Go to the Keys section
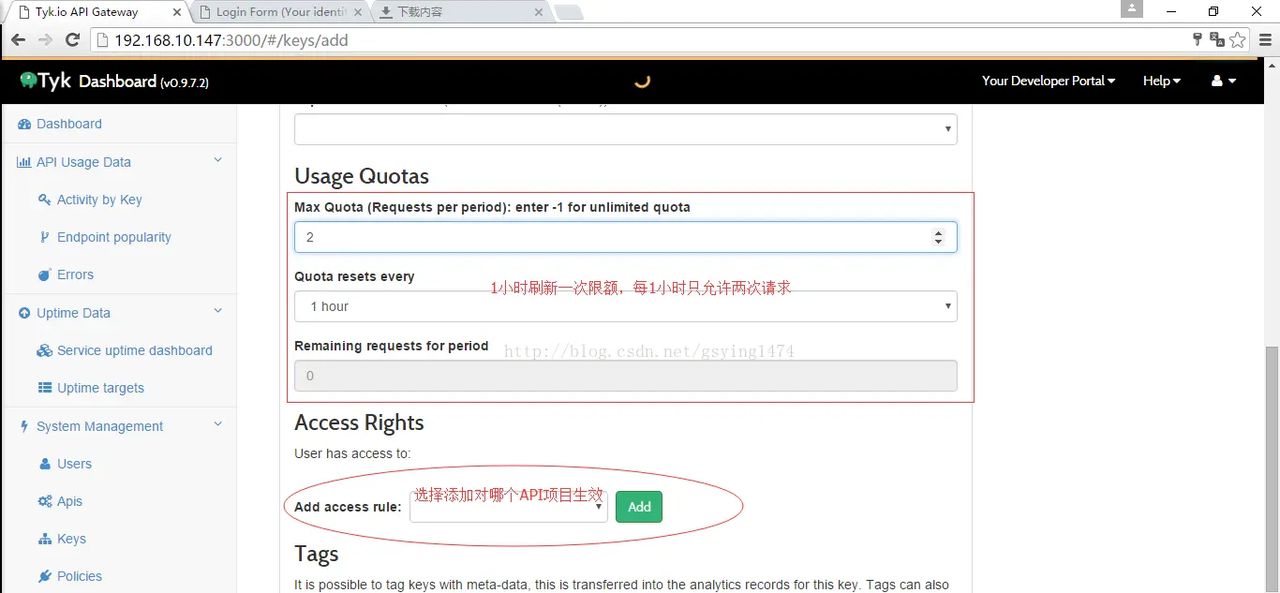The height and width of the screenshot is (593, 1280). 70,538
